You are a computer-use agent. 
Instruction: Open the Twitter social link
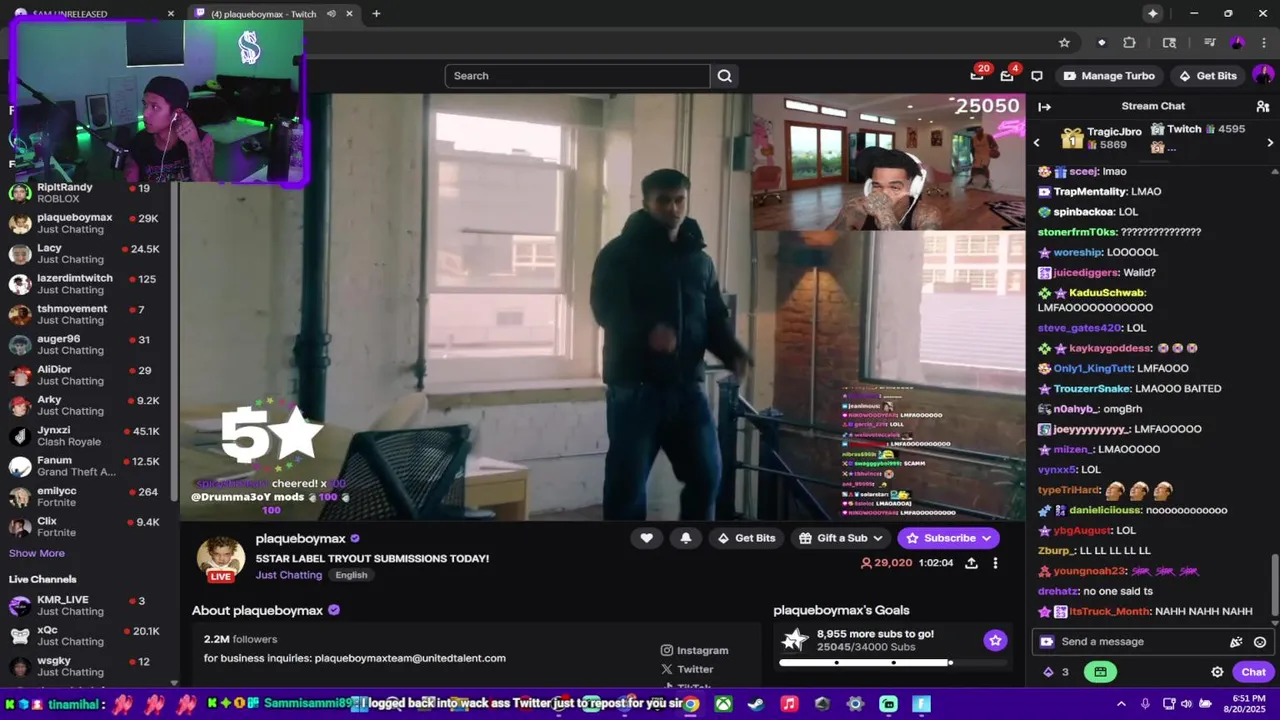tap(687, 669)
